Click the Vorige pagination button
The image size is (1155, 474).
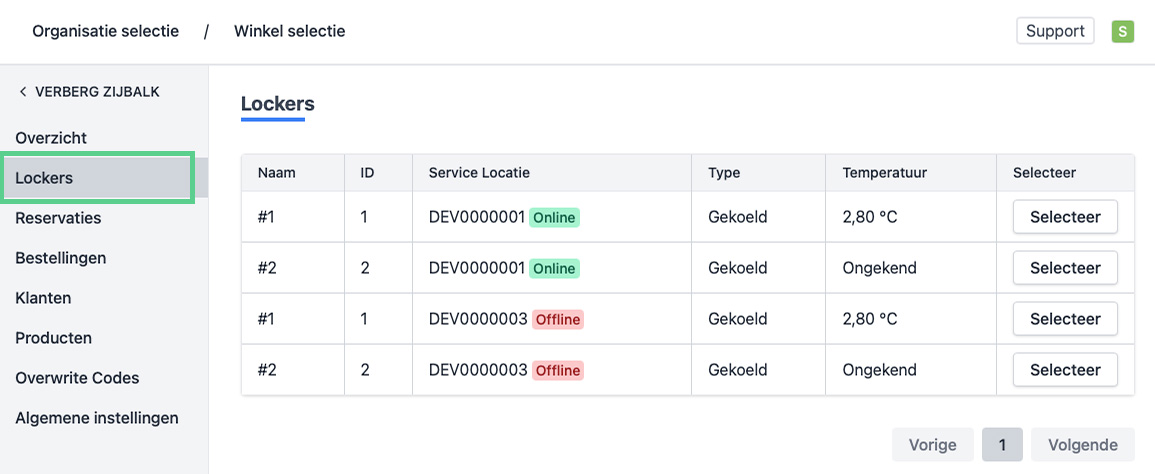[x=932, y=445]
